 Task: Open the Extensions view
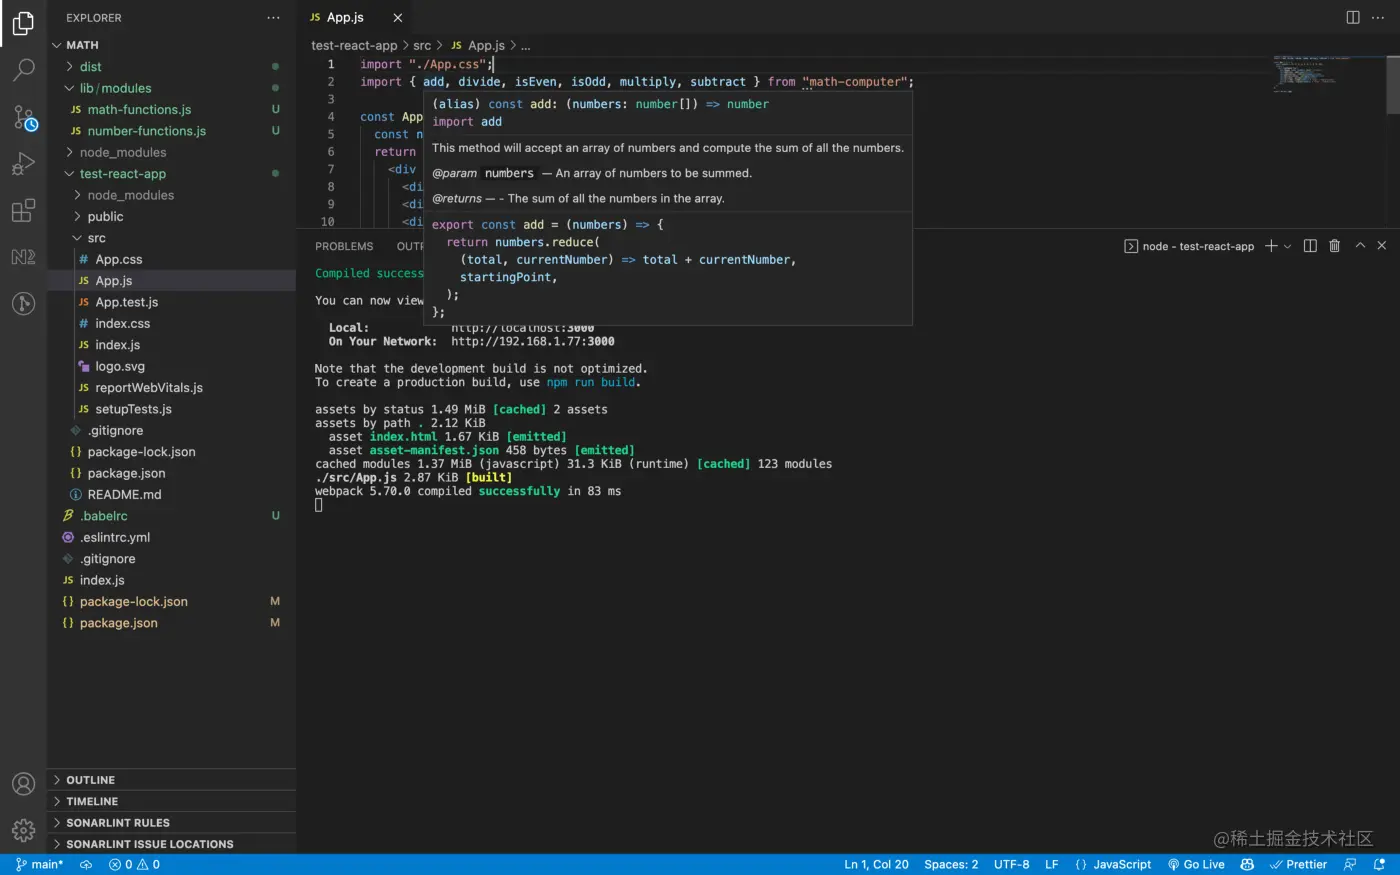pos(23,210)
